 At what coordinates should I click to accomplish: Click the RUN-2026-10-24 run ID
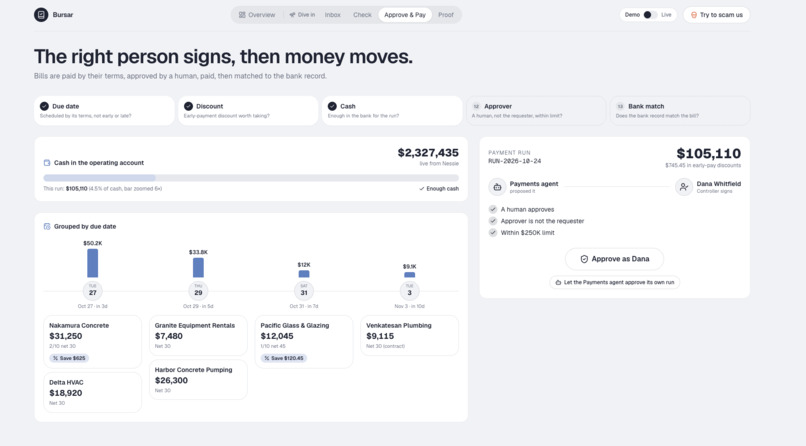coord(515,161)
